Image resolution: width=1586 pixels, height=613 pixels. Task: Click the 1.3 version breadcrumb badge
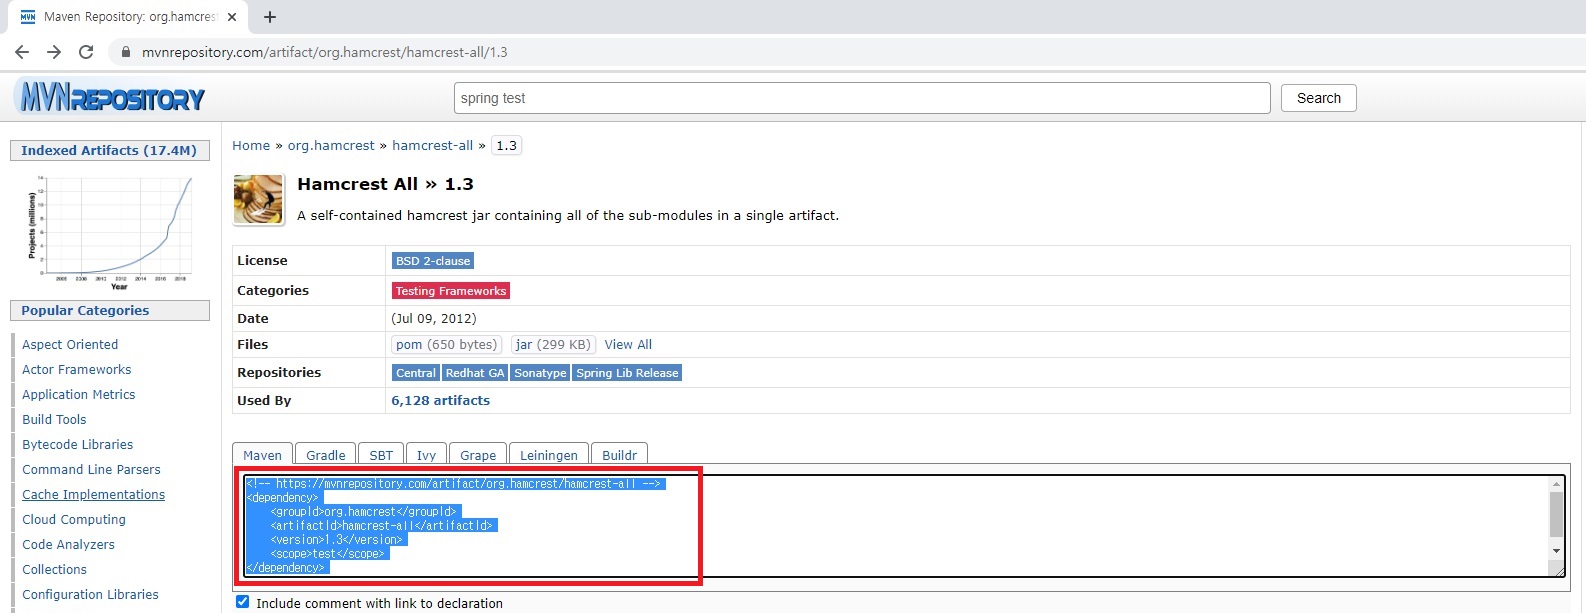(507, 145)
